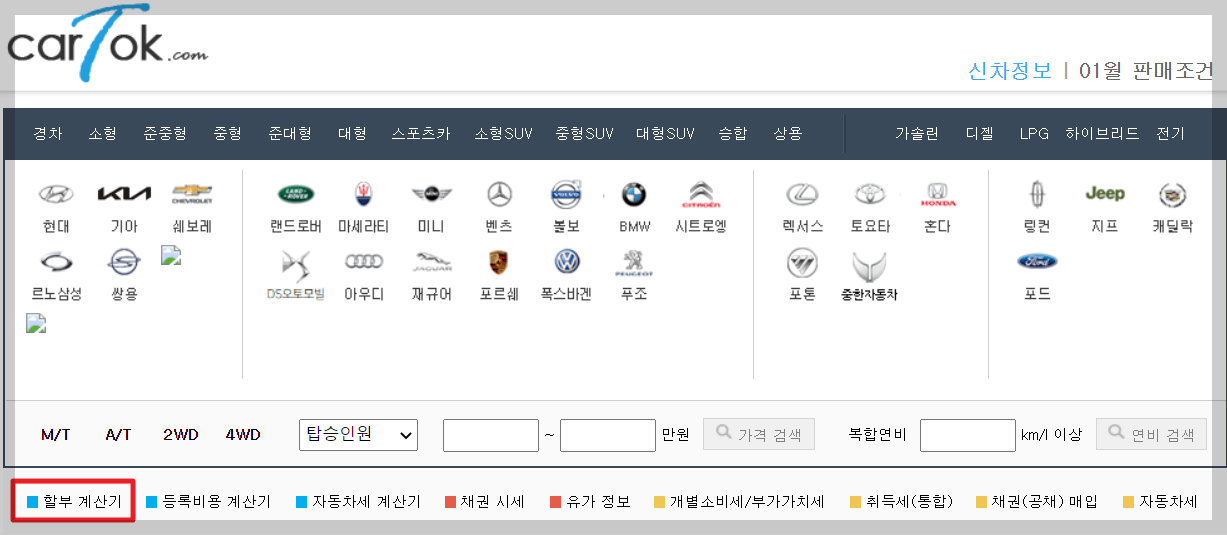Choose the 랜드로버 (Land Rover) logo
The height and width of the screenshot is (535, 1227).
point(296,194)
